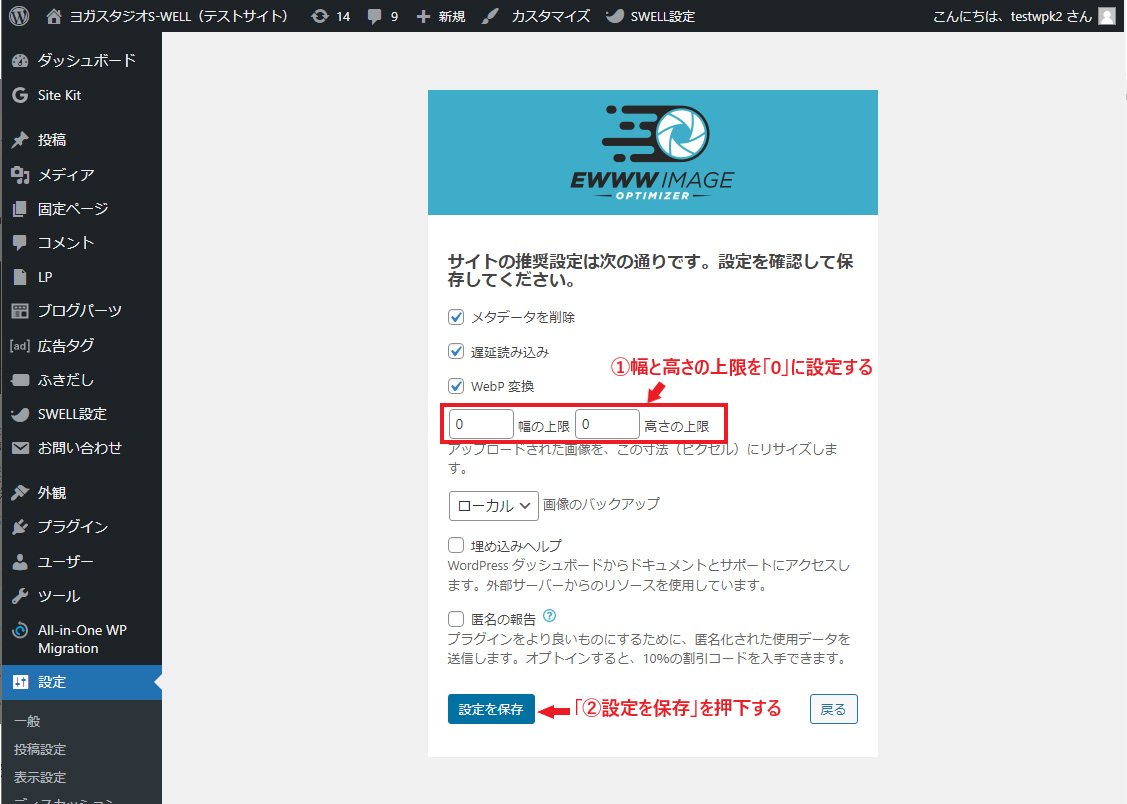Click the メディア icon
This screenshot has width=1127, height=804.
(20, 174)
